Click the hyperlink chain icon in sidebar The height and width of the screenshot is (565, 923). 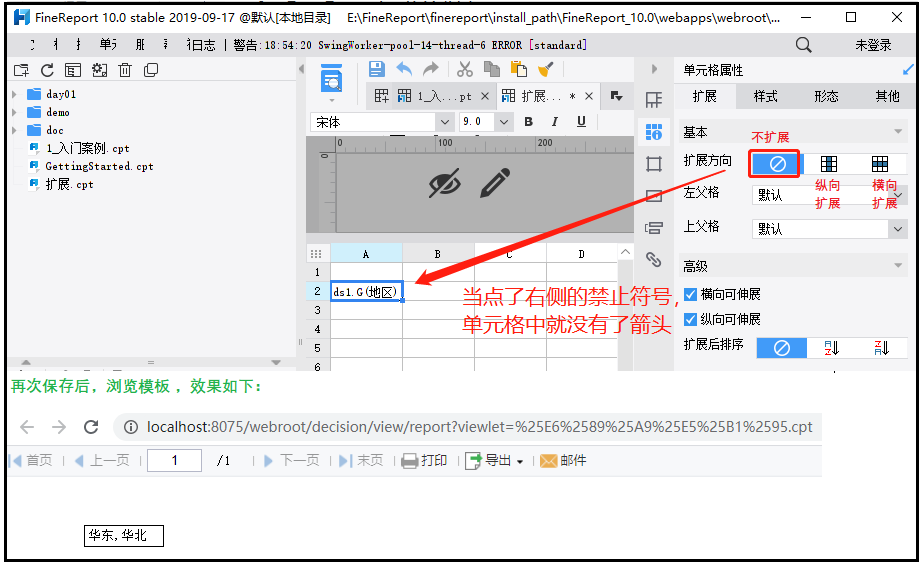[654, 260]
